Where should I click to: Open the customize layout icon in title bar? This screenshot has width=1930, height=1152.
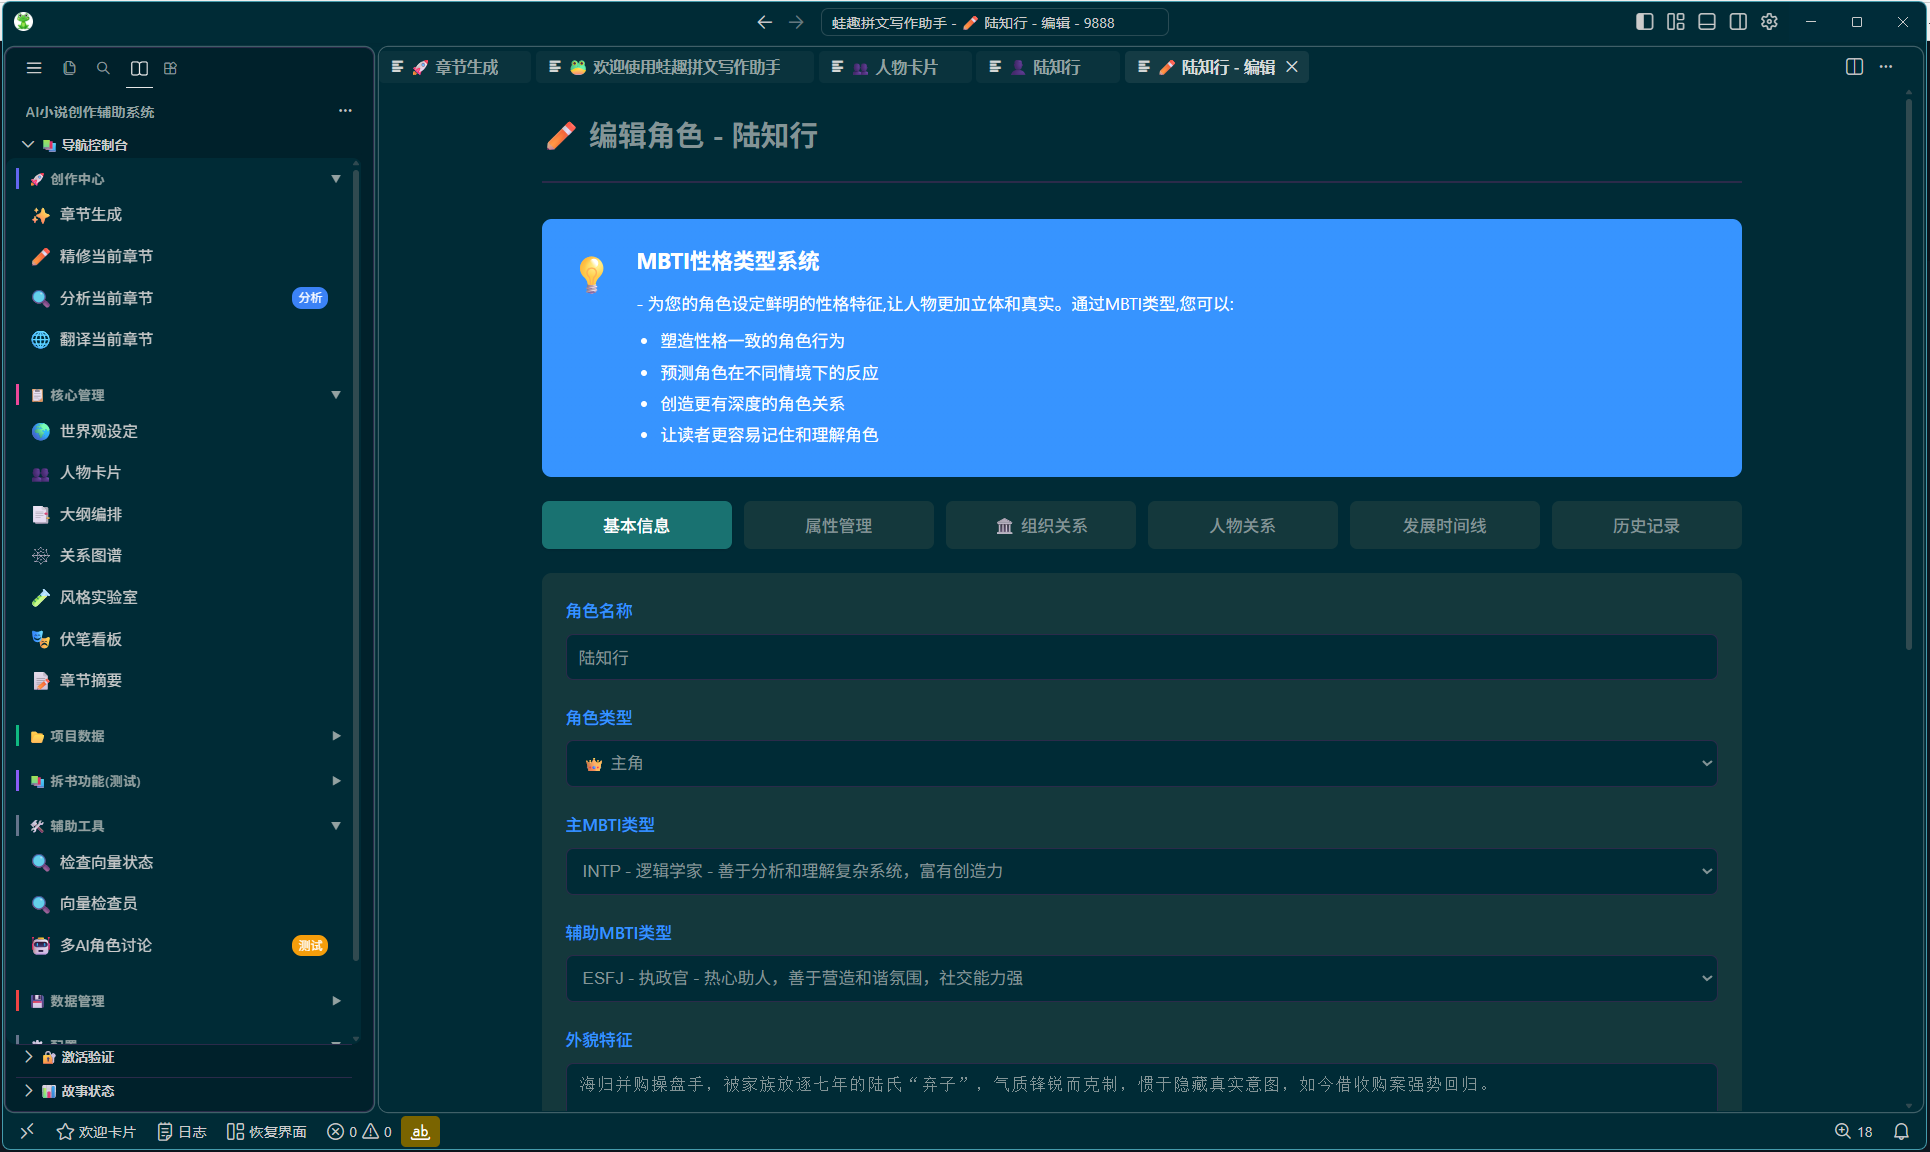(x=1676, y=22)
